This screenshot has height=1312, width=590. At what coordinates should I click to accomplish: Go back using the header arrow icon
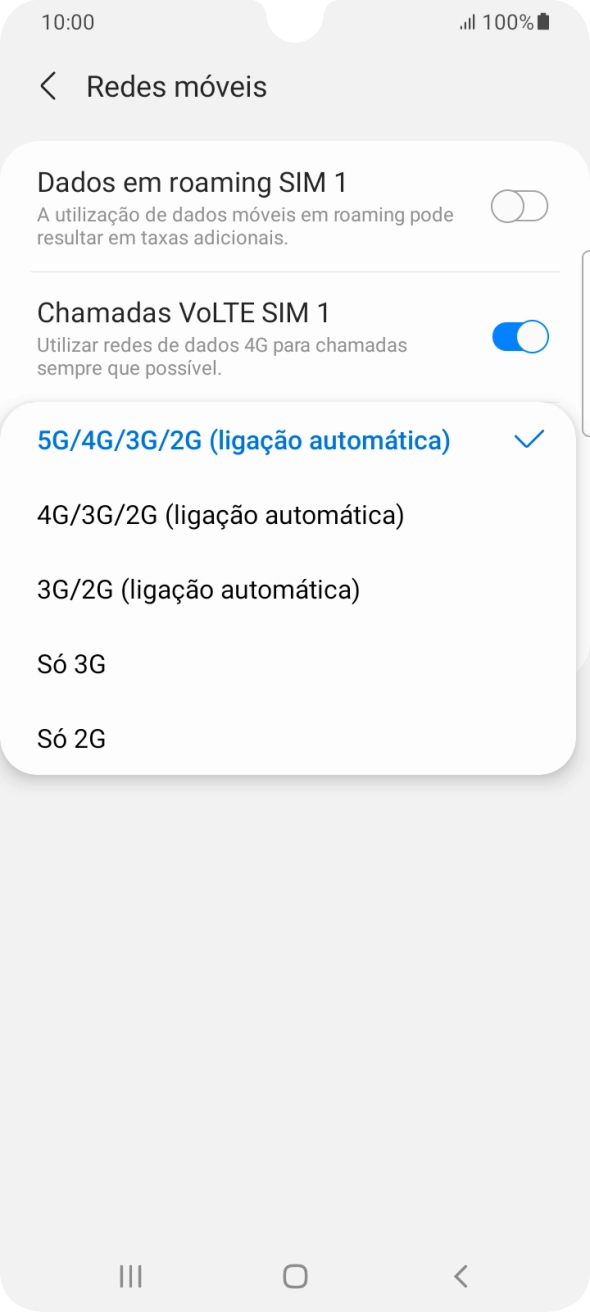(x=47, y=87)
